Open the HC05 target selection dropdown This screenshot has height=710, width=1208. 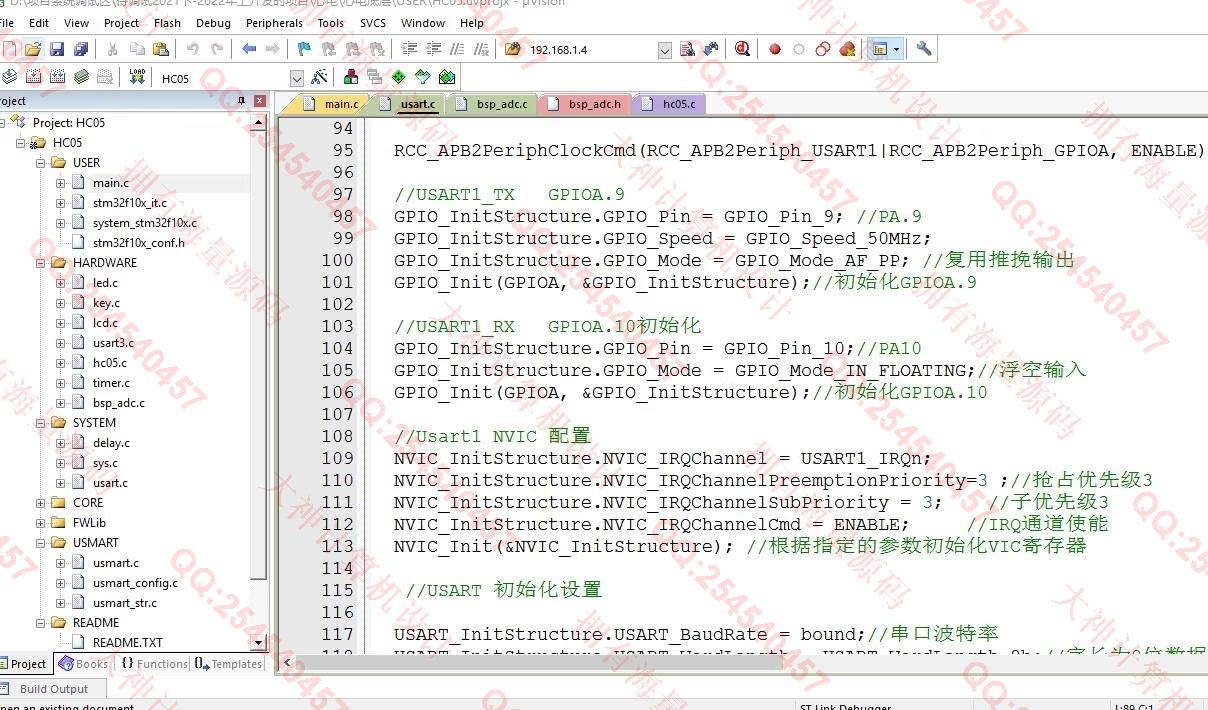coord(296,78)
